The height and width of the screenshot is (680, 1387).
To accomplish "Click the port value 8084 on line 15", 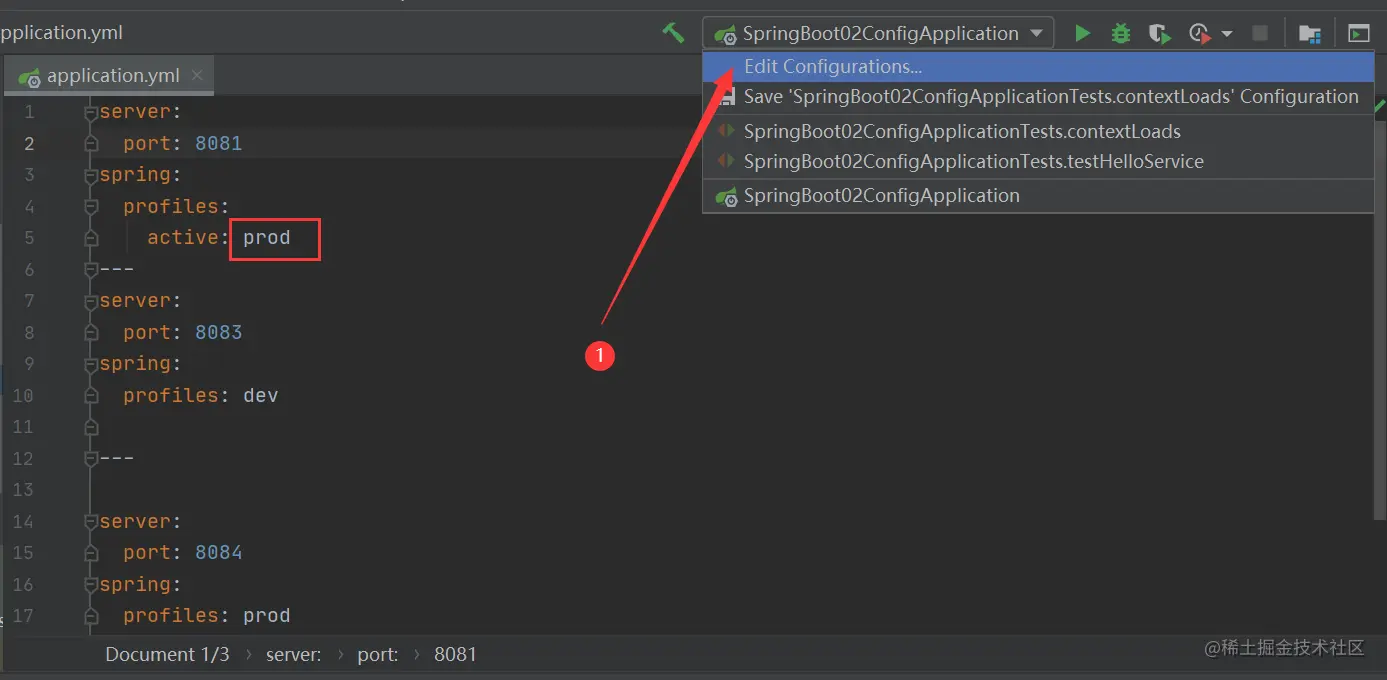I will pyautogui.click(x=219, y=553).
